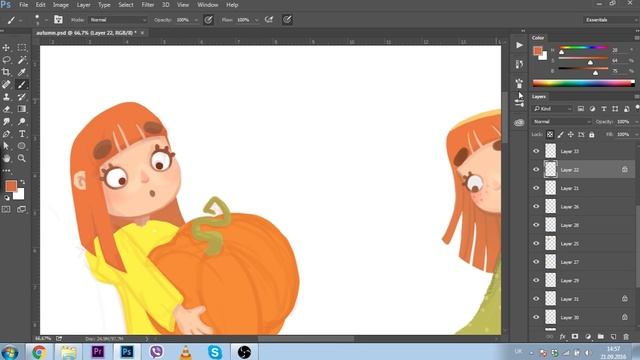This screenshot has height=360, width=640.
Task: Open the brush settings panel toggle
Action: coord(58,20)
